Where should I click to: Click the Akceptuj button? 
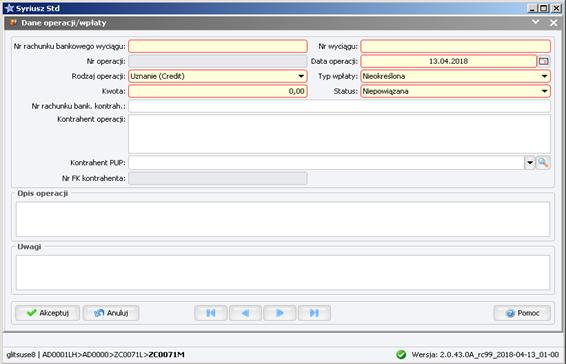pyautogui.click(x=48, y=313)
